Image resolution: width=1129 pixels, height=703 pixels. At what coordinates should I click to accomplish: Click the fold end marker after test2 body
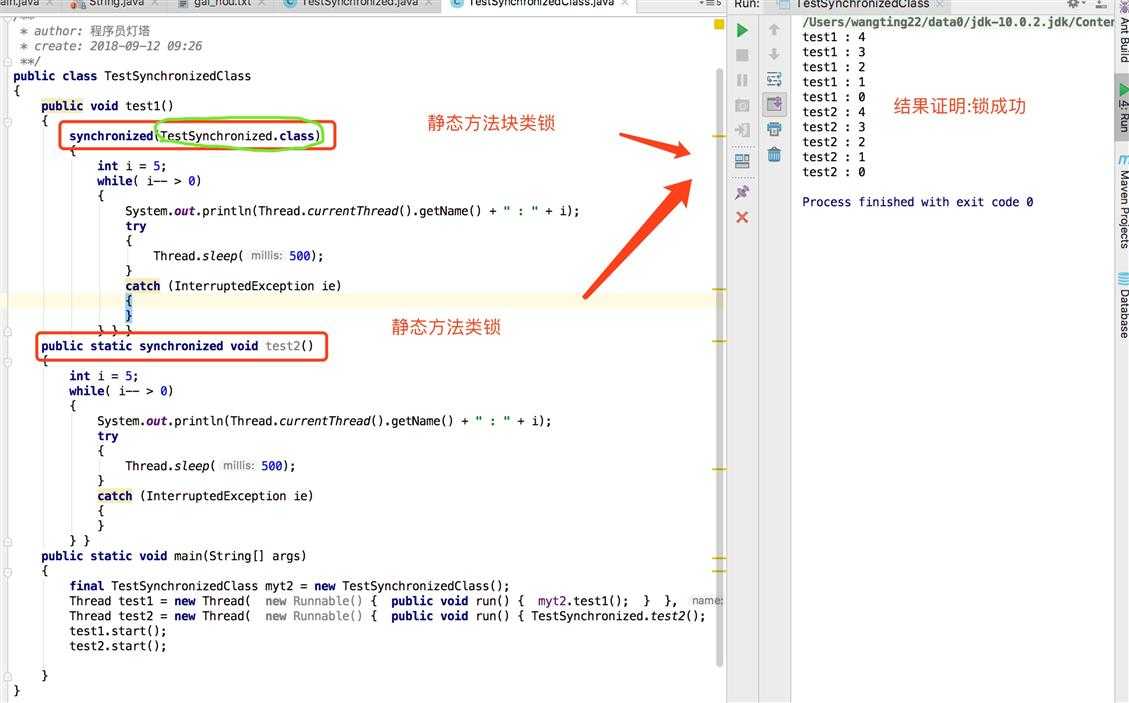[8, 541]
